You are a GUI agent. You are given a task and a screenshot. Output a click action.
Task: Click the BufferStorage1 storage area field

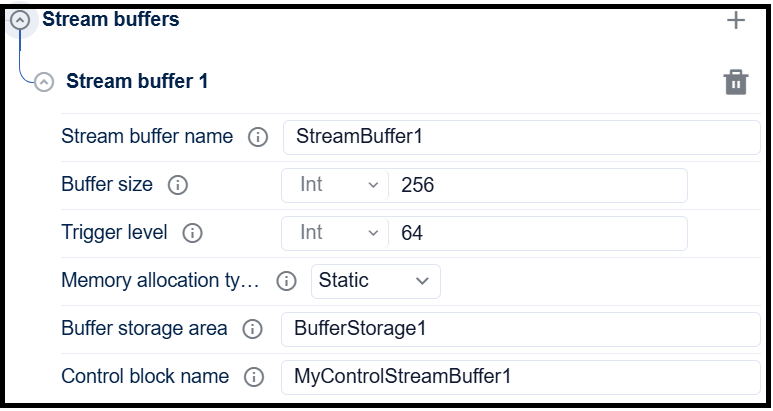520,329
